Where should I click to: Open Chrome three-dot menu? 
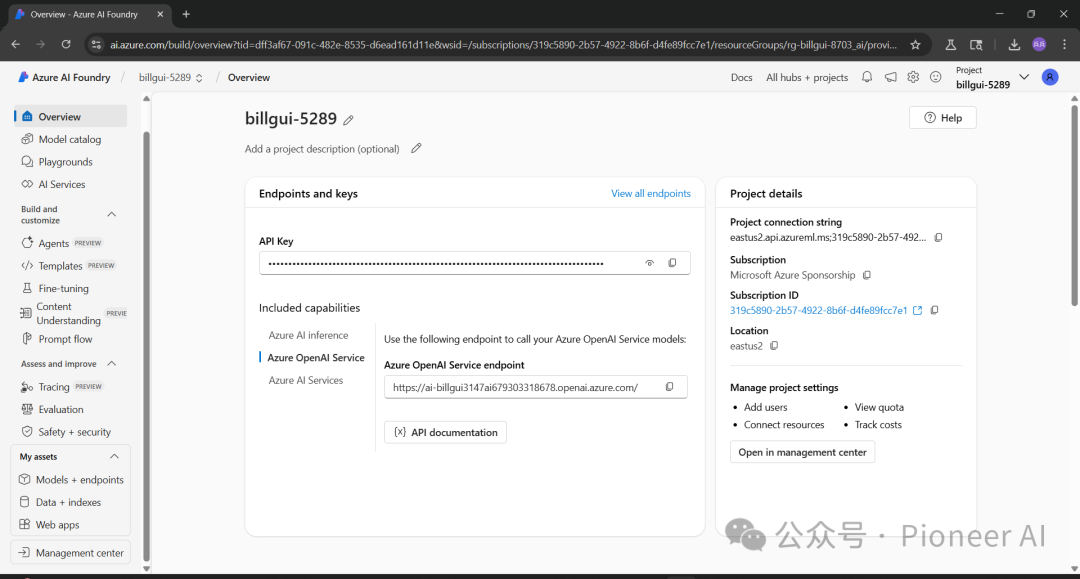(x=1064, y=45)
